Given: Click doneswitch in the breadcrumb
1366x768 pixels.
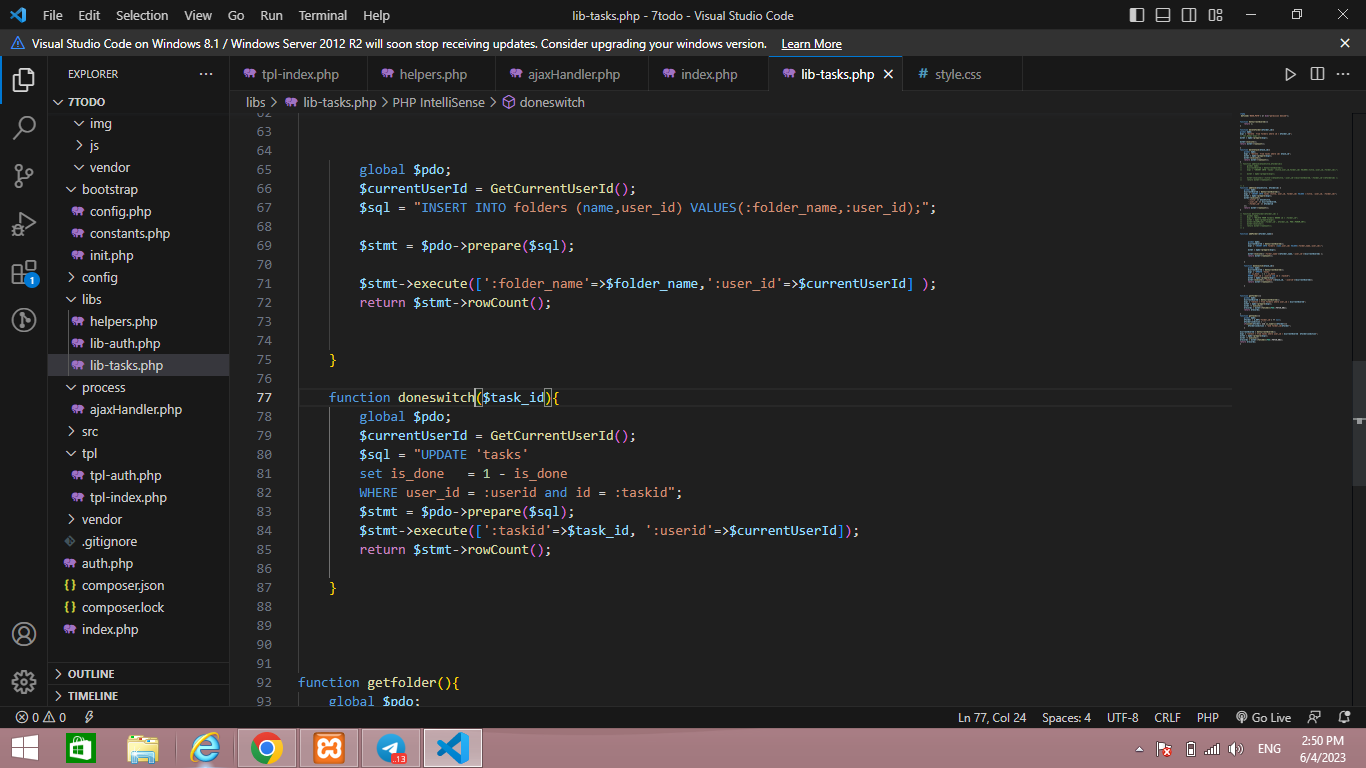Looking at the screenshot, I should 552,102.
